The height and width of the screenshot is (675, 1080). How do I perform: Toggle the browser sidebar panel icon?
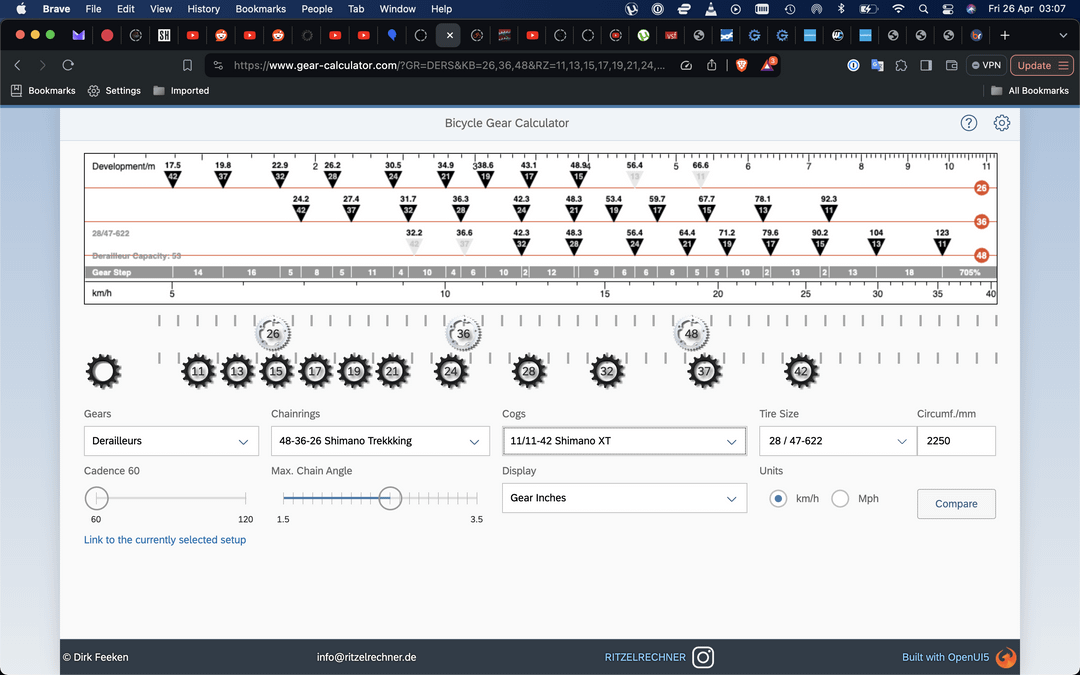926,65
